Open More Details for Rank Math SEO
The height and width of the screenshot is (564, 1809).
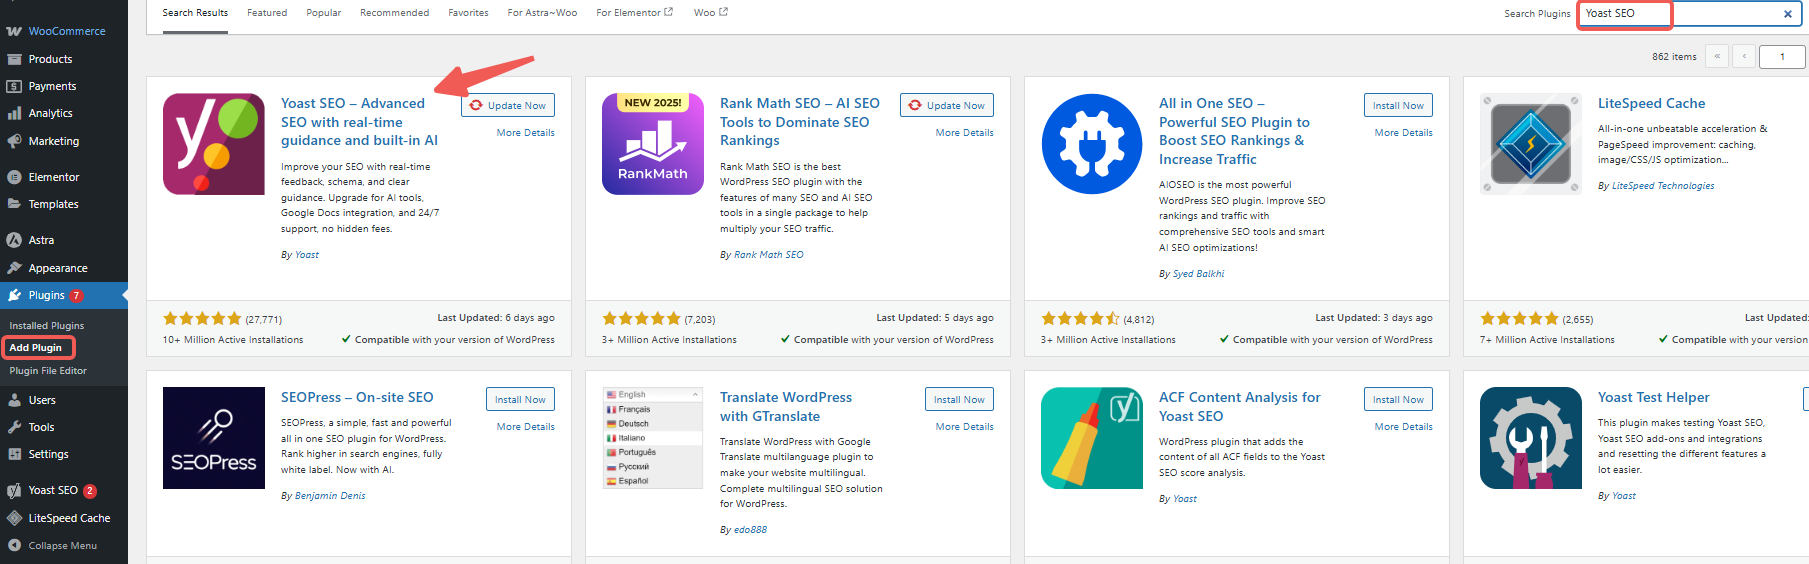(x=964, y=133)
